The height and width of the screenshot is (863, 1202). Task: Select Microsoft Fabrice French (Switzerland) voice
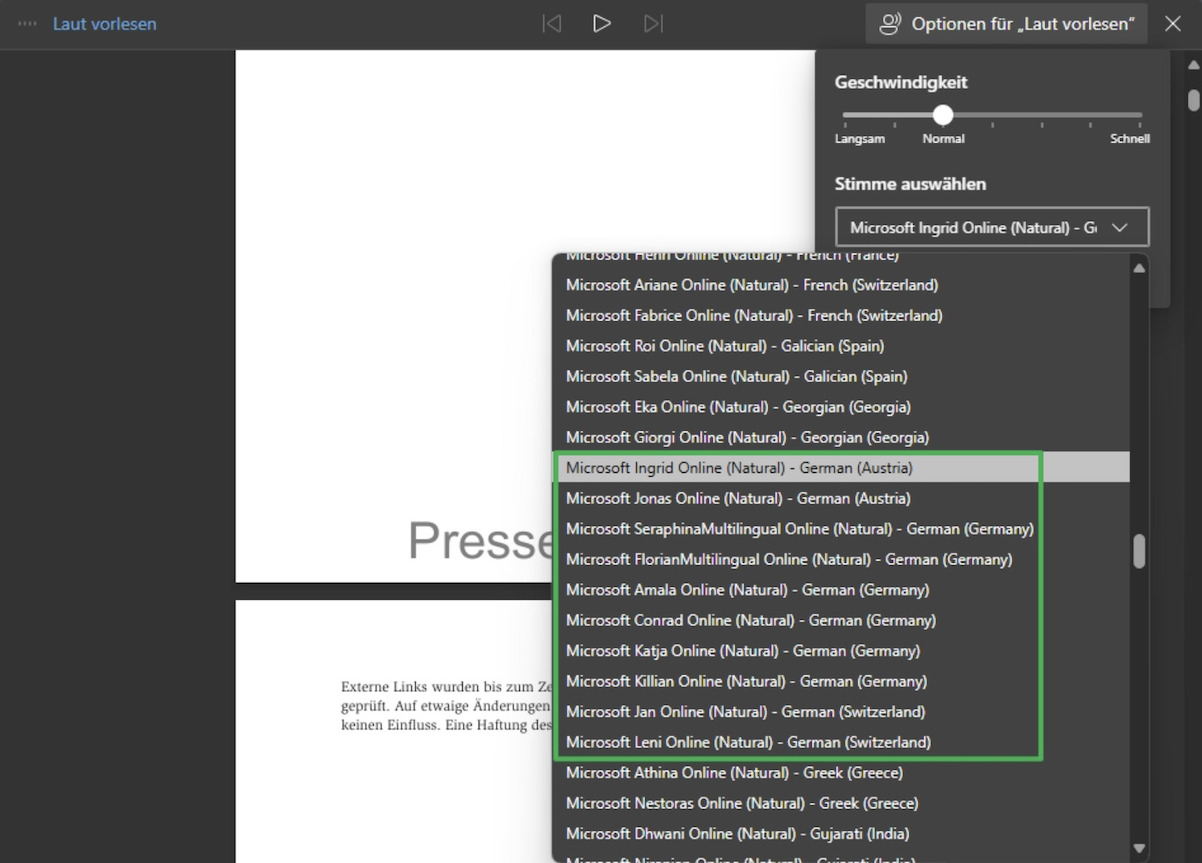[x=841, y=315]
